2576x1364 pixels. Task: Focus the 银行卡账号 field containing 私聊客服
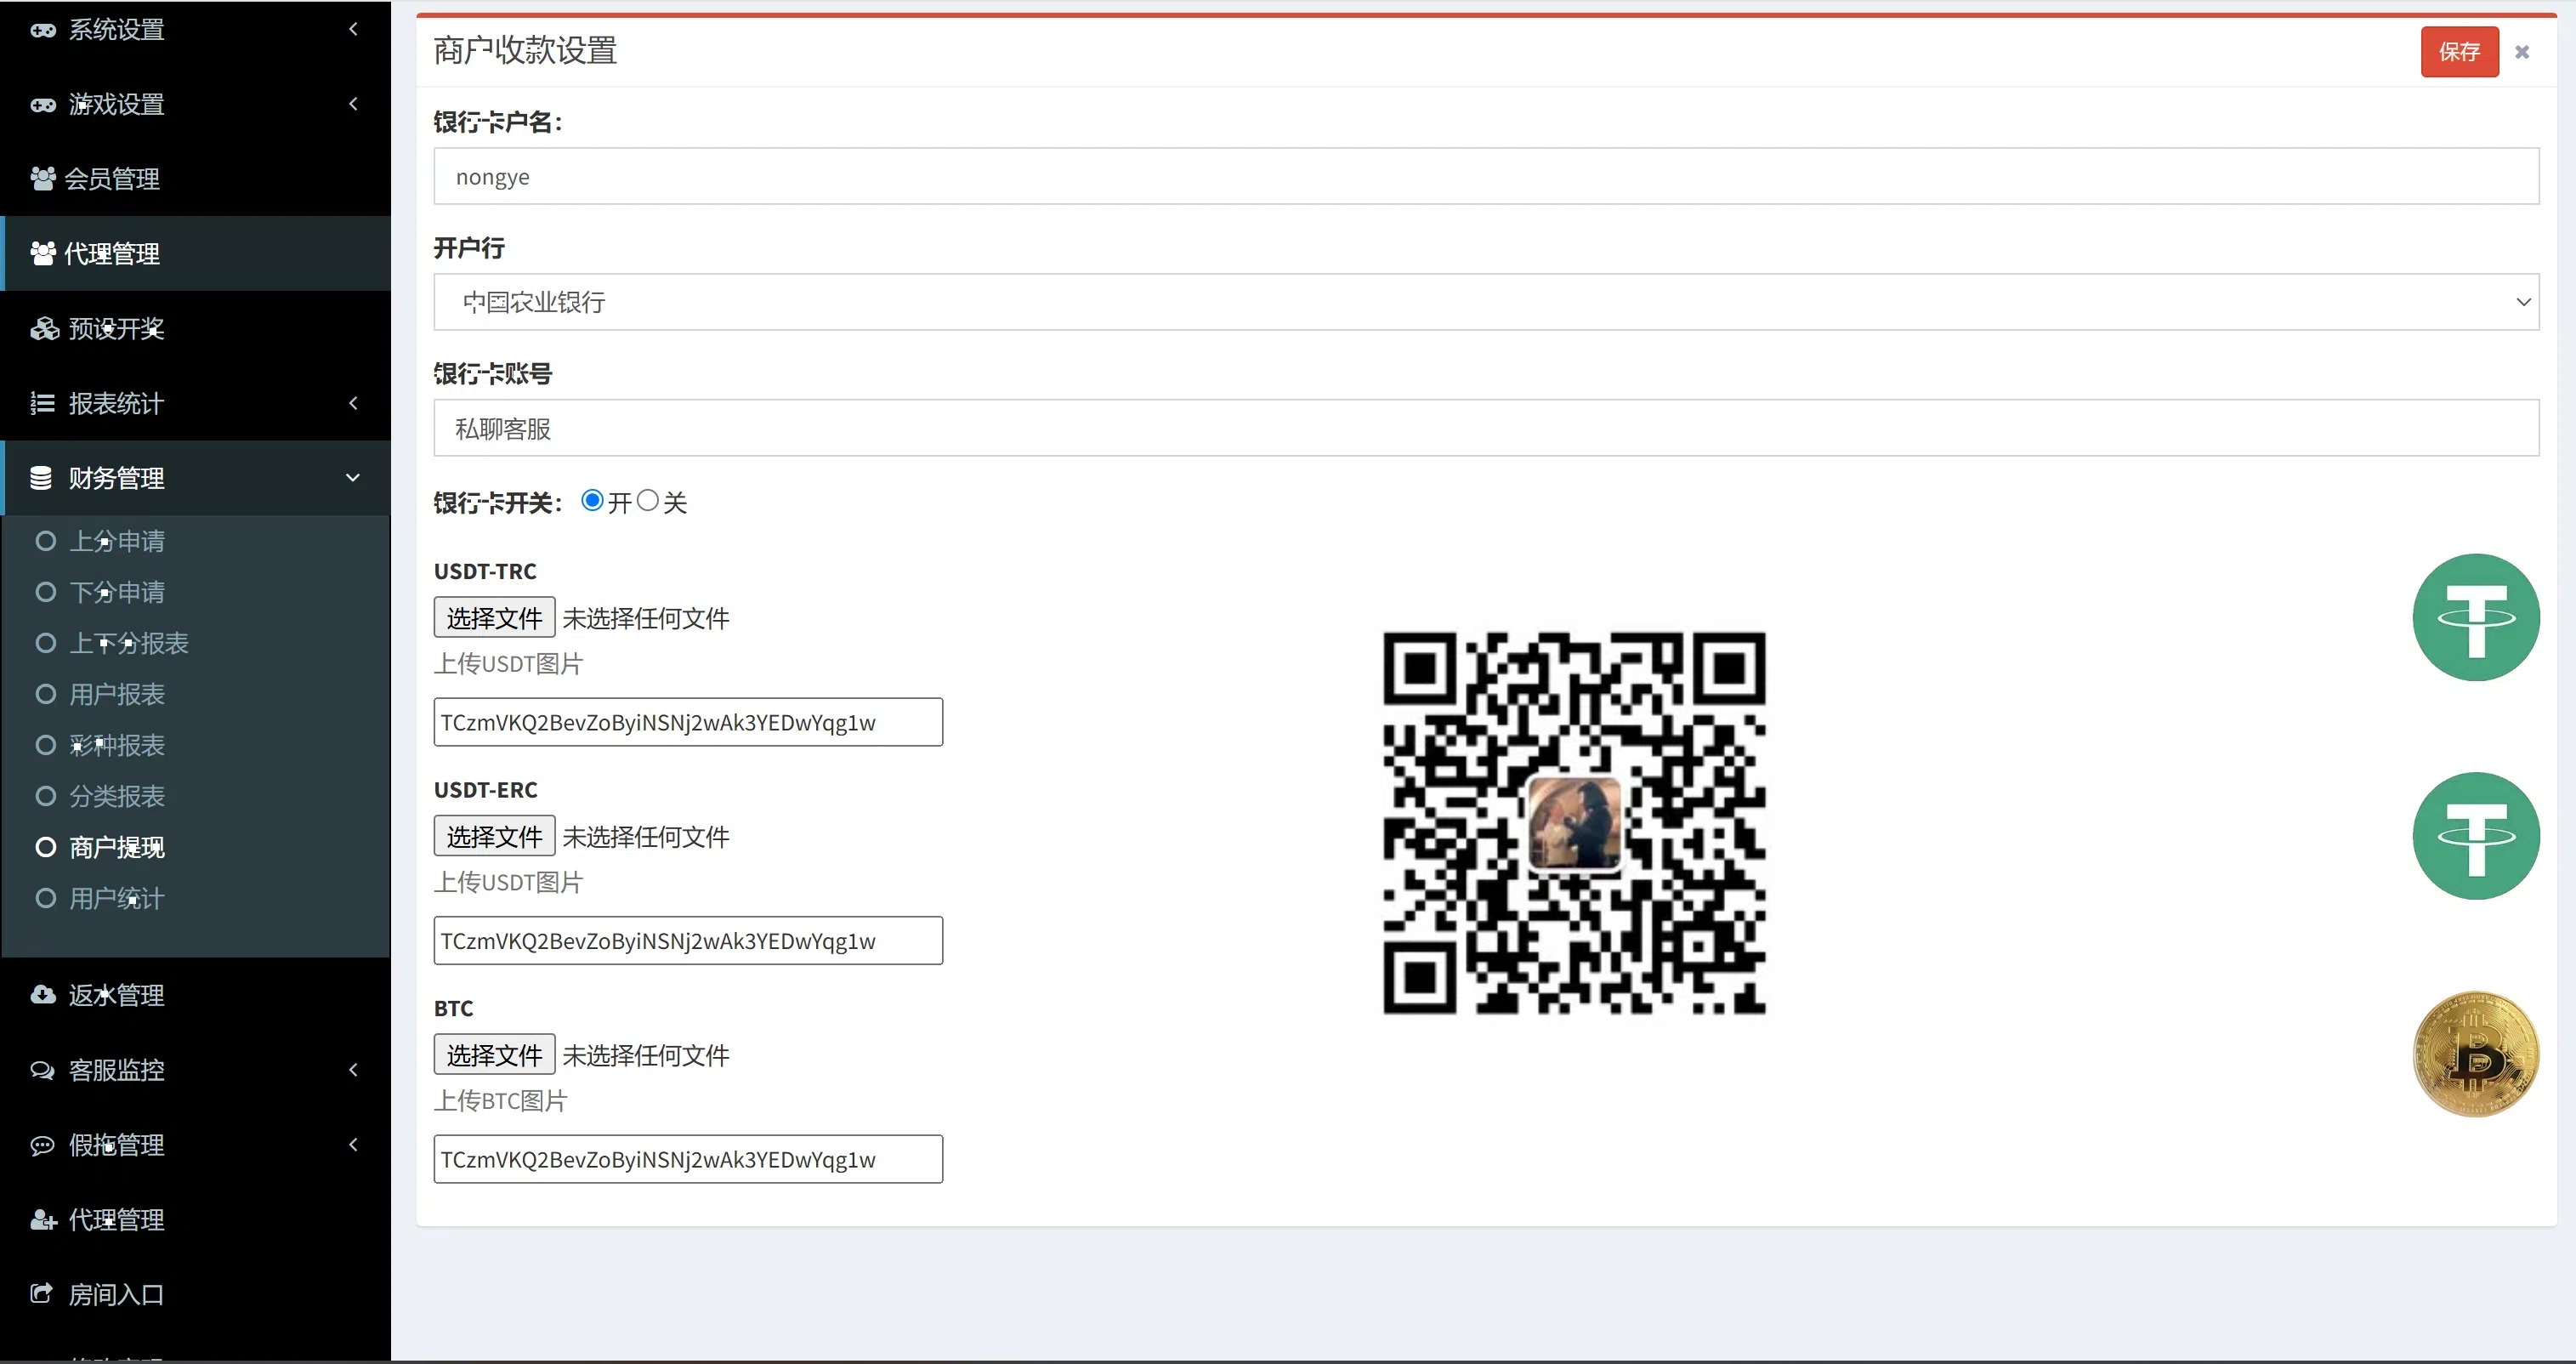coord(1486,429)
